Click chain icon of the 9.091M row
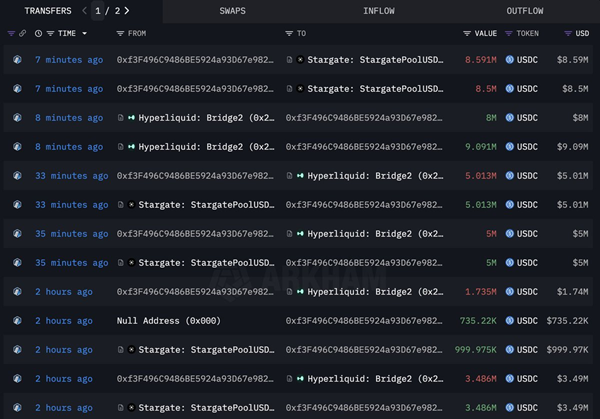The height and width of the screenshot is (419, 600). (17, 147)
